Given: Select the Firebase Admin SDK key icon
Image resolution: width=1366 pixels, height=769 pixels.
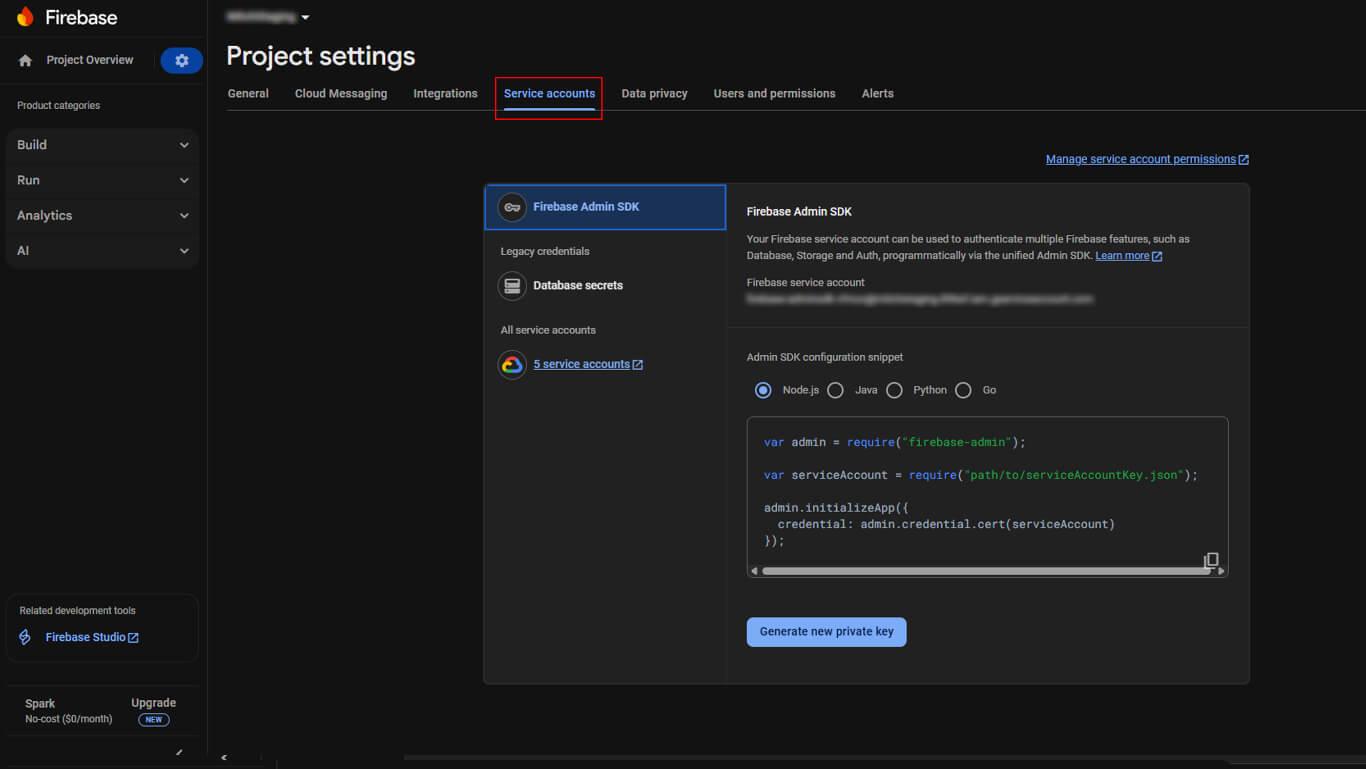Looking at the screenshot, I should (x=512, y=207).
